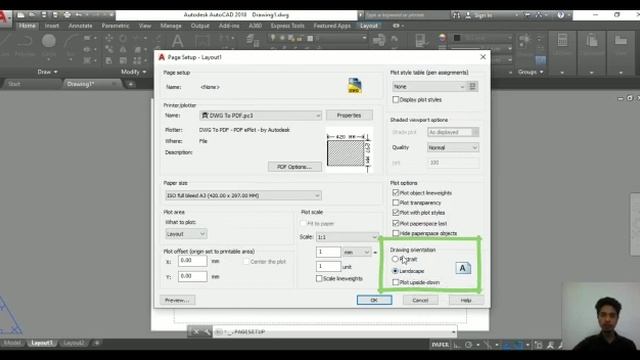640x360 pixels.
Task: Click the command line input showing PAGESETUP
Action: coord(335,332)
